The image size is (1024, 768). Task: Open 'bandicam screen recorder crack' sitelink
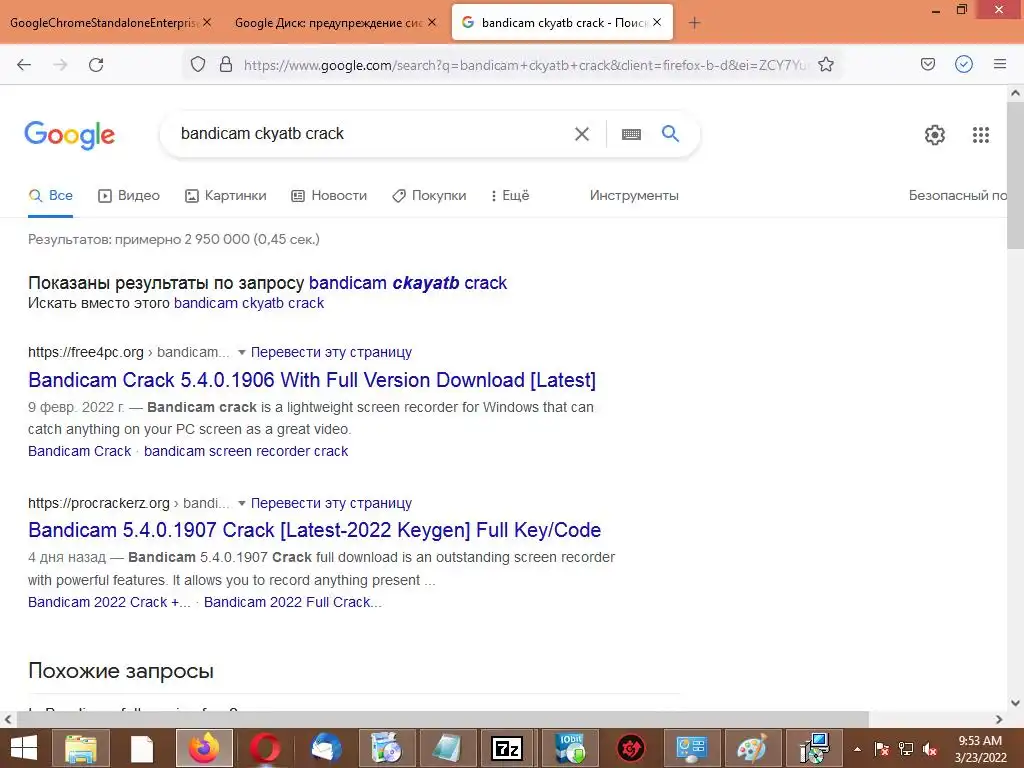tap(246, 451)
